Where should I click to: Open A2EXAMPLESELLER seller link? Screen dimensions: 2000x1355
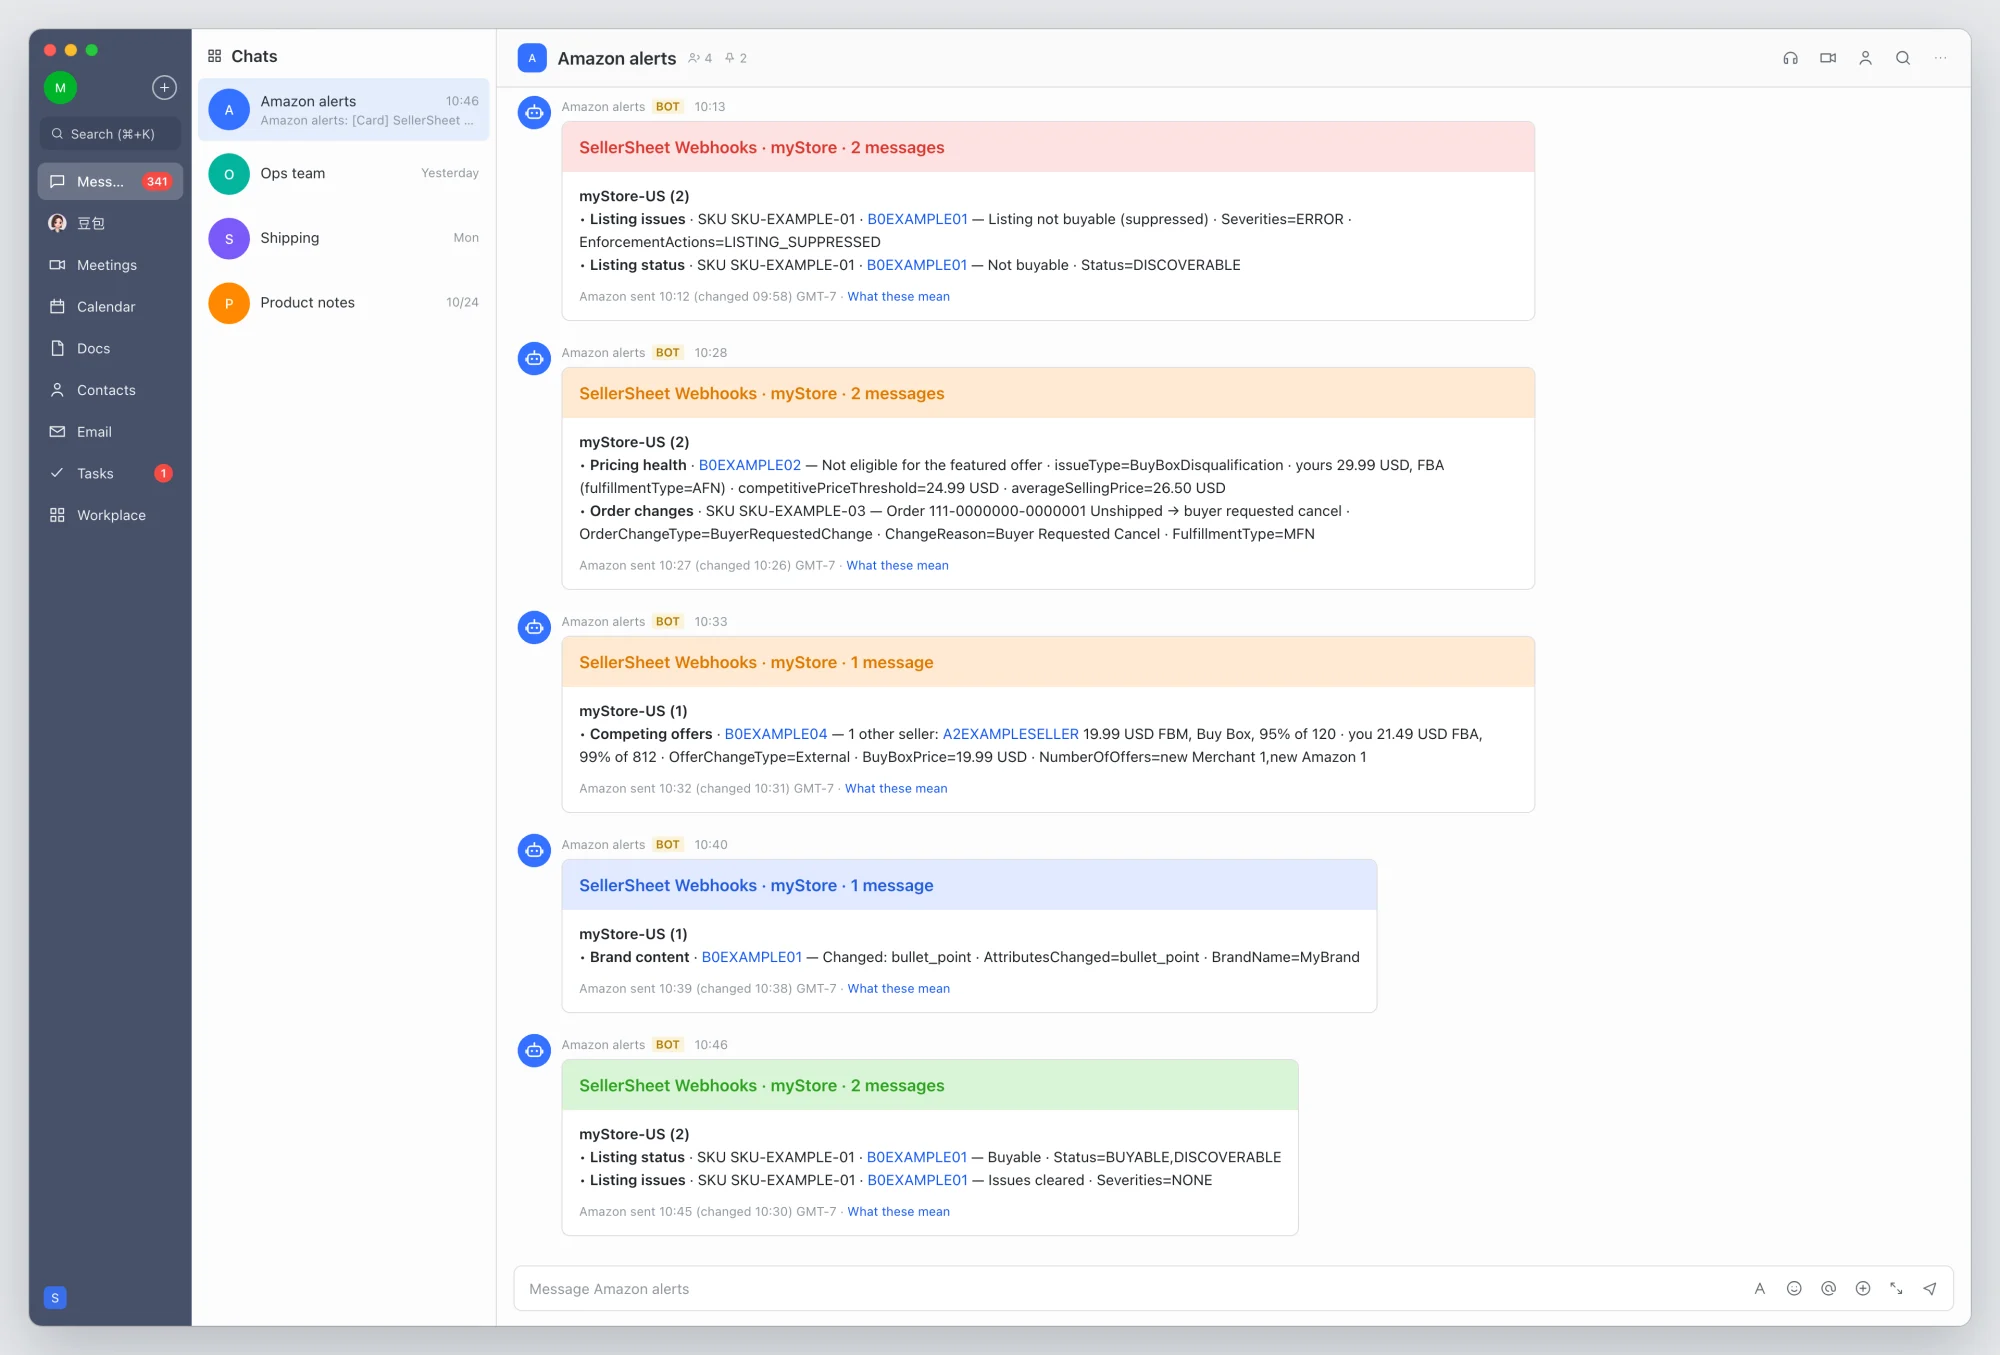point(1010,734)
